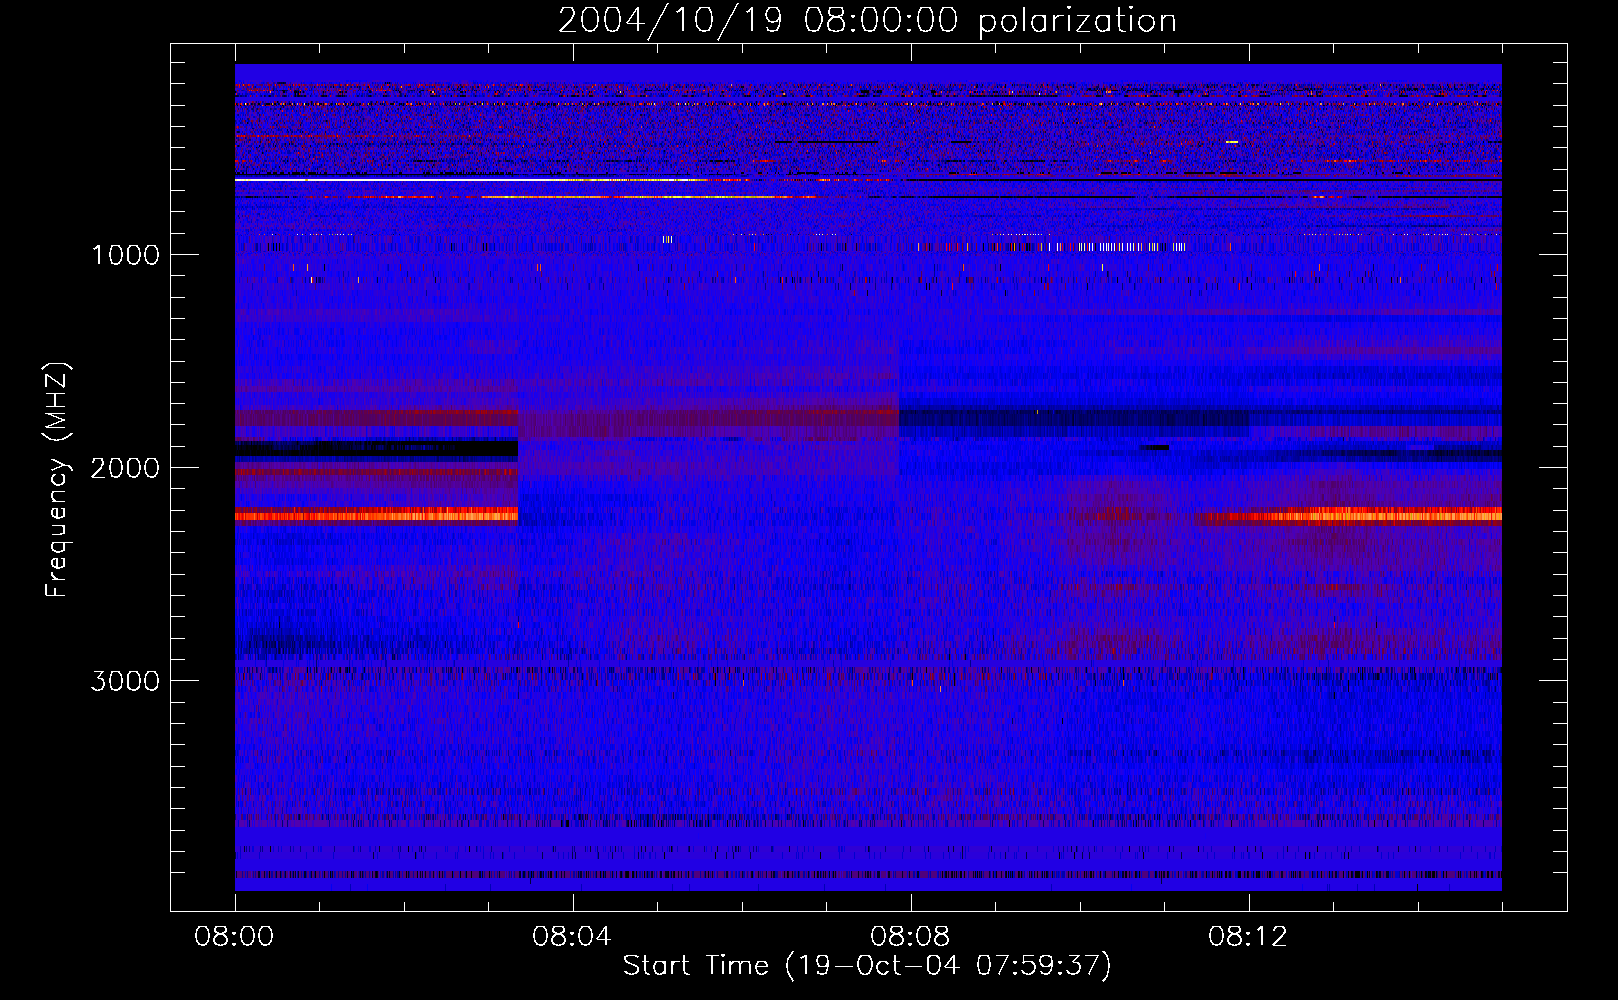The image size is (1618, 1000).
Task: Click the 'Start Time (19-Oct-04 07:59:37)' label
Action: (867, 966)
